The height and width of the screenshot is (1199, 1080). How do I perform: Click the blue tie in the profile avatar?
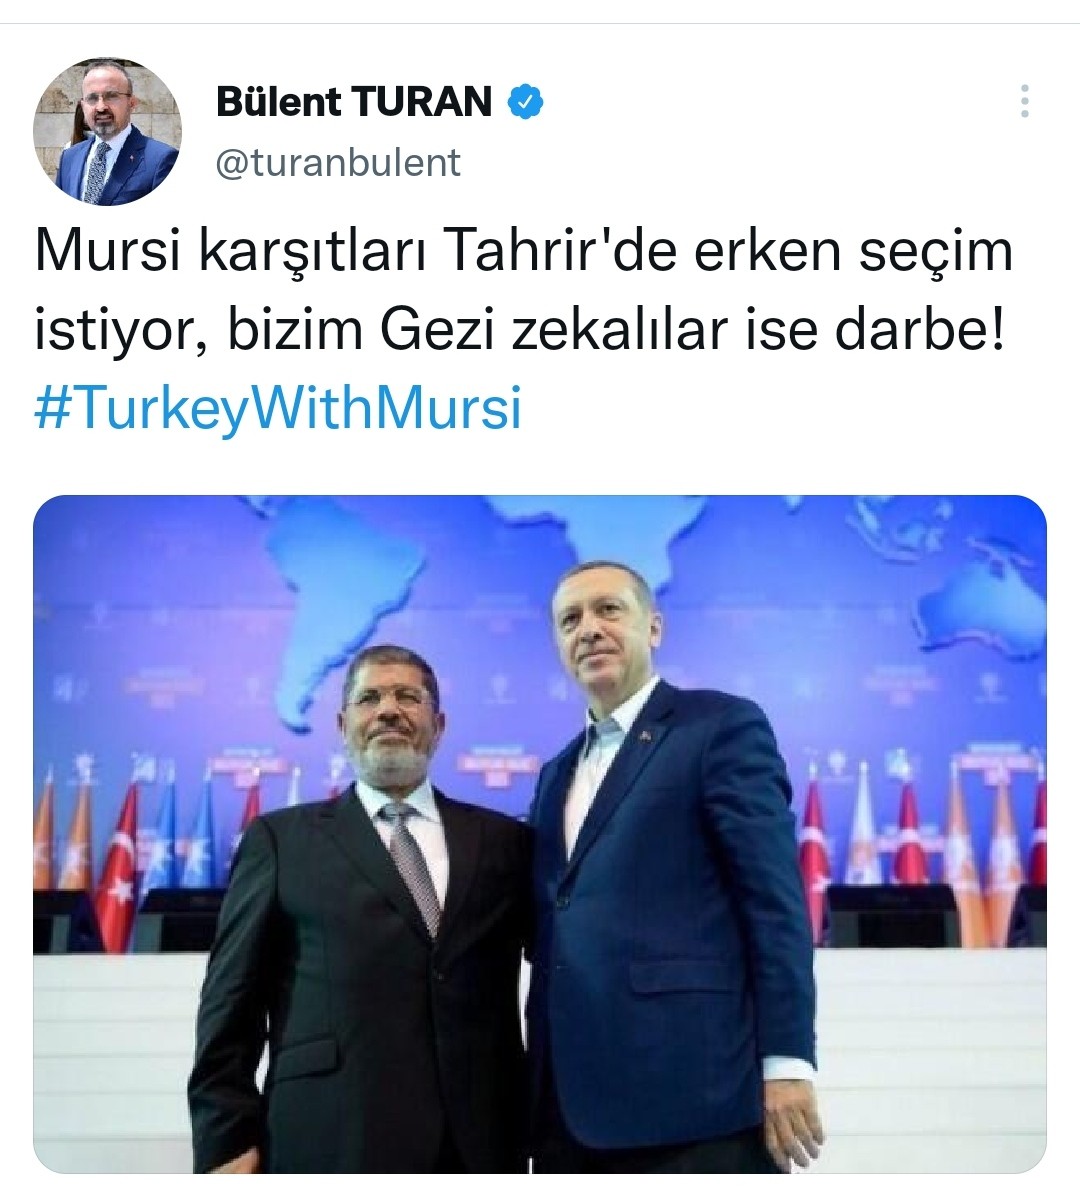97,174
